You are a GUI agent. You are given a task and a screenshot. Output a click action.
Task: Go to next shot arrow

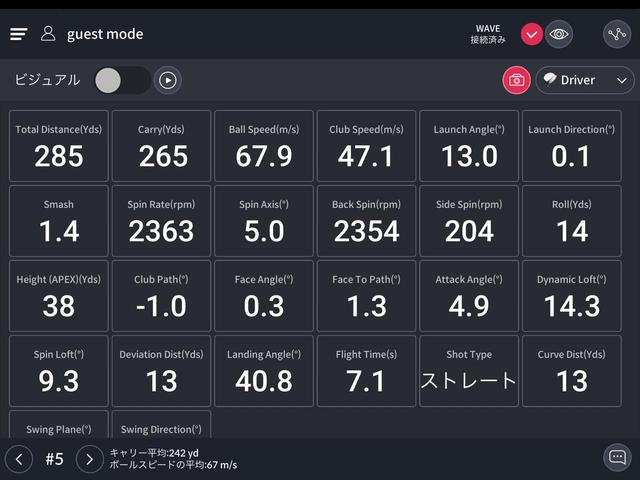tap(89, 459)
